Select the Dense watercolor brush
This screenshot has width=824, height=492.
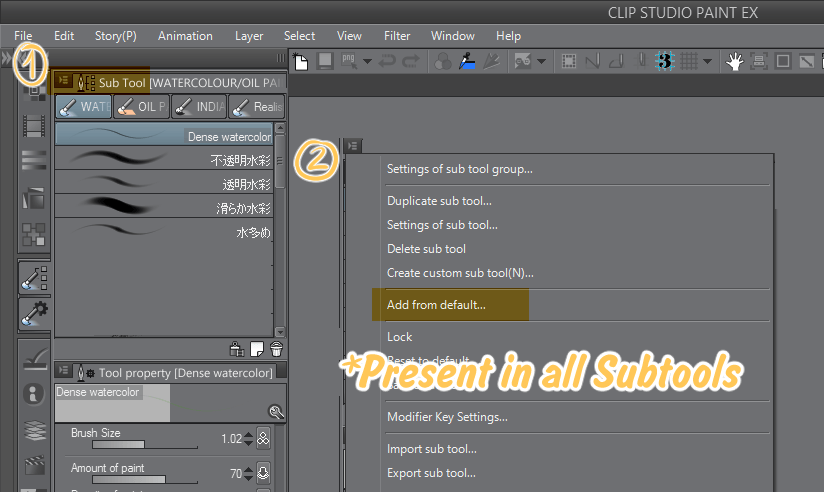[165, 136]
